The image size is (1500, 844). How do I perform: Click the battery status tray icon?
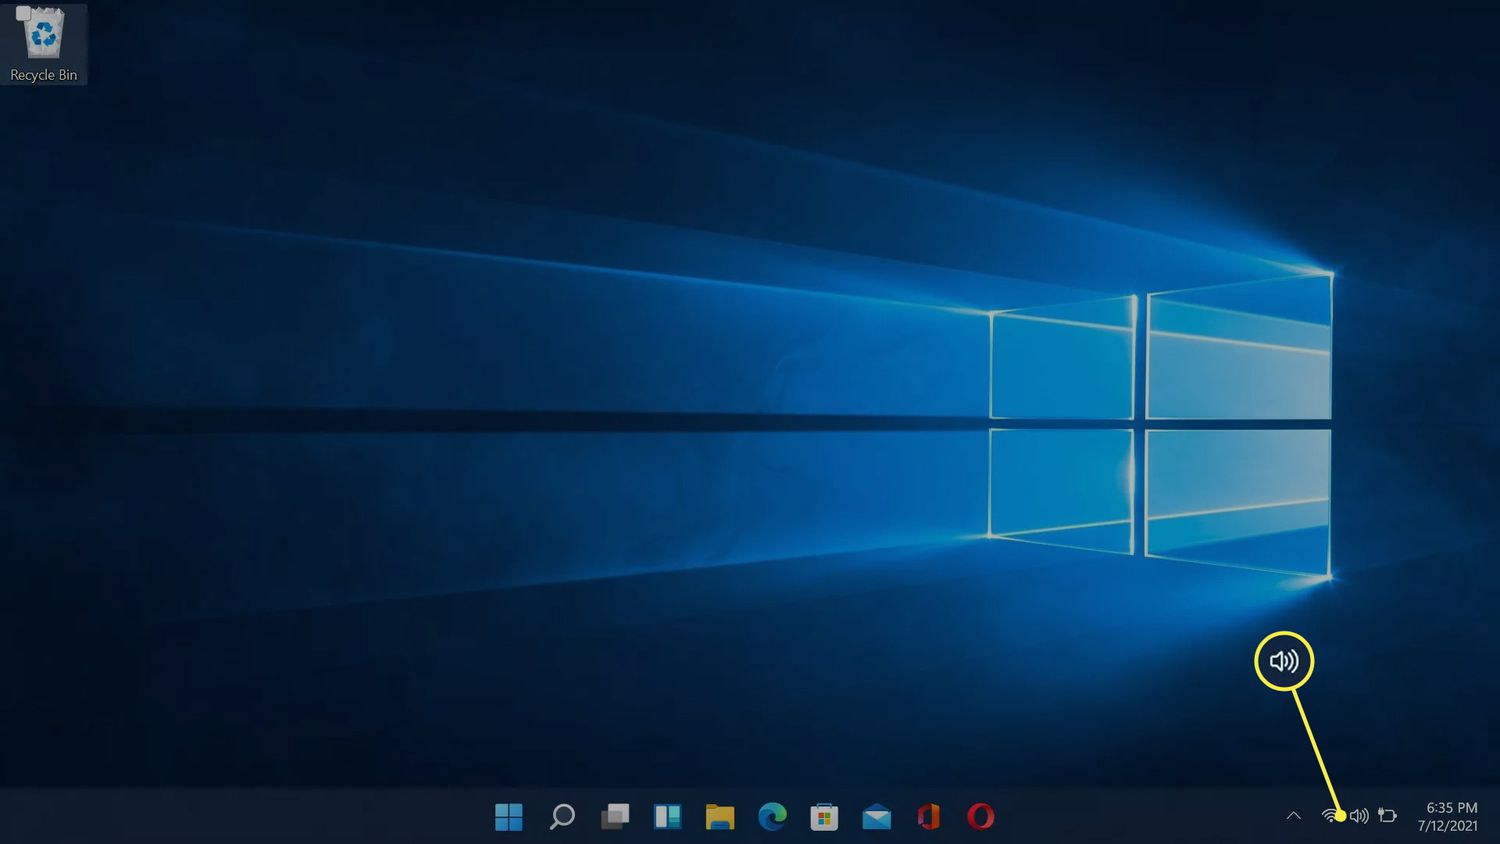point(1387,816)
